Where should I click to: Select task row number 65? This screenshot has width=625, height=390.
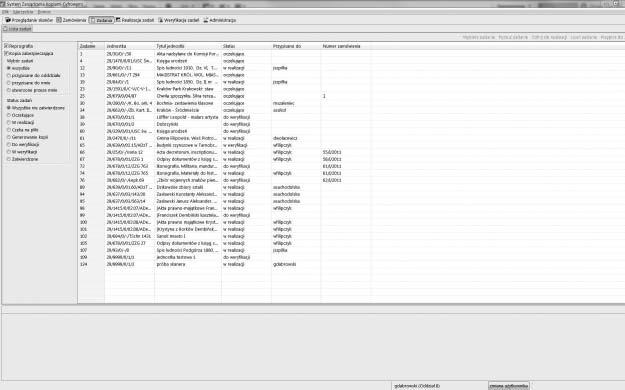[351, 145]
